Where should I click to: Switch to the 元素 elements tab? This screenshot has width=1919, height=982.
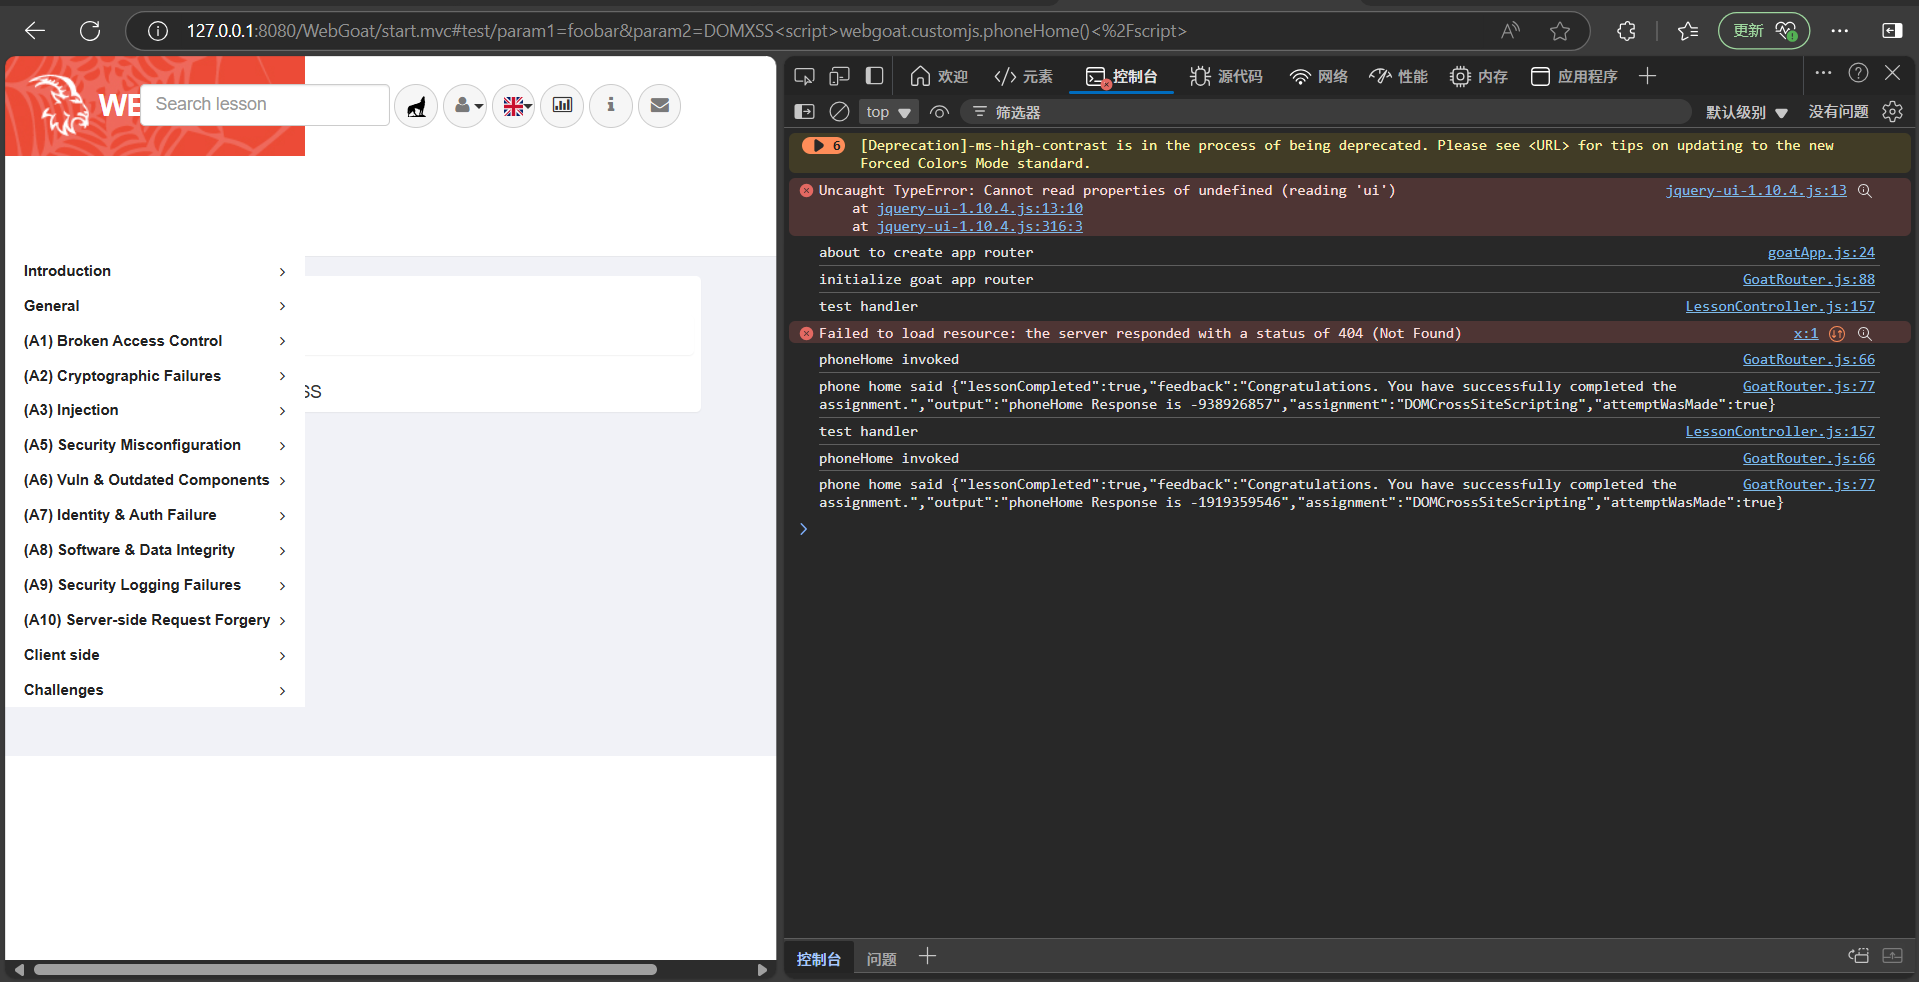(1023, 76)
